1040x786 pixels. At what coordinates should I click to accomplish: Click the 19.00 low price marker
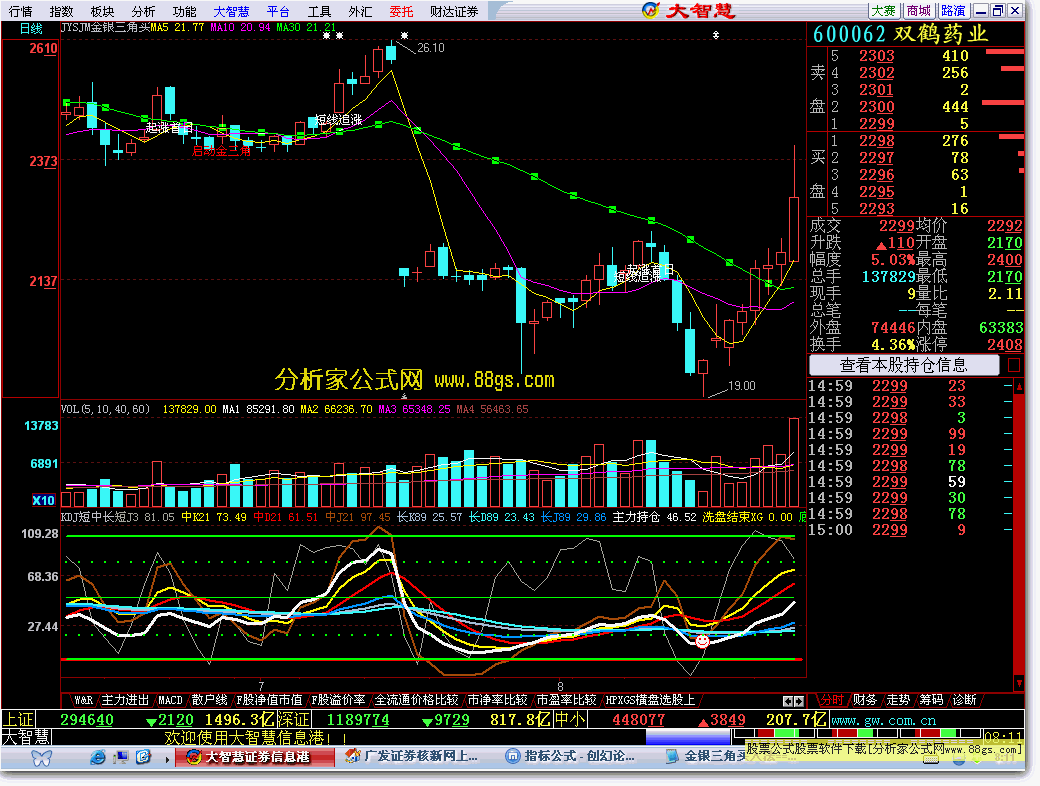coord(742,385)
